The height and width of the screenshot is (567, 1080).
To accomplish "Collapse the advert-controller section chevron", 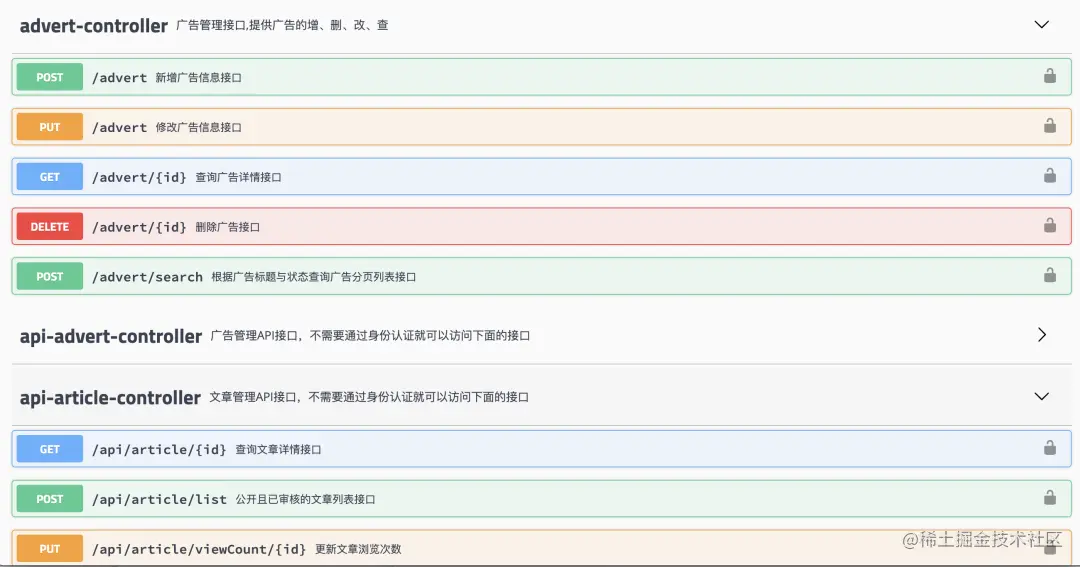I will (1041, 25).
